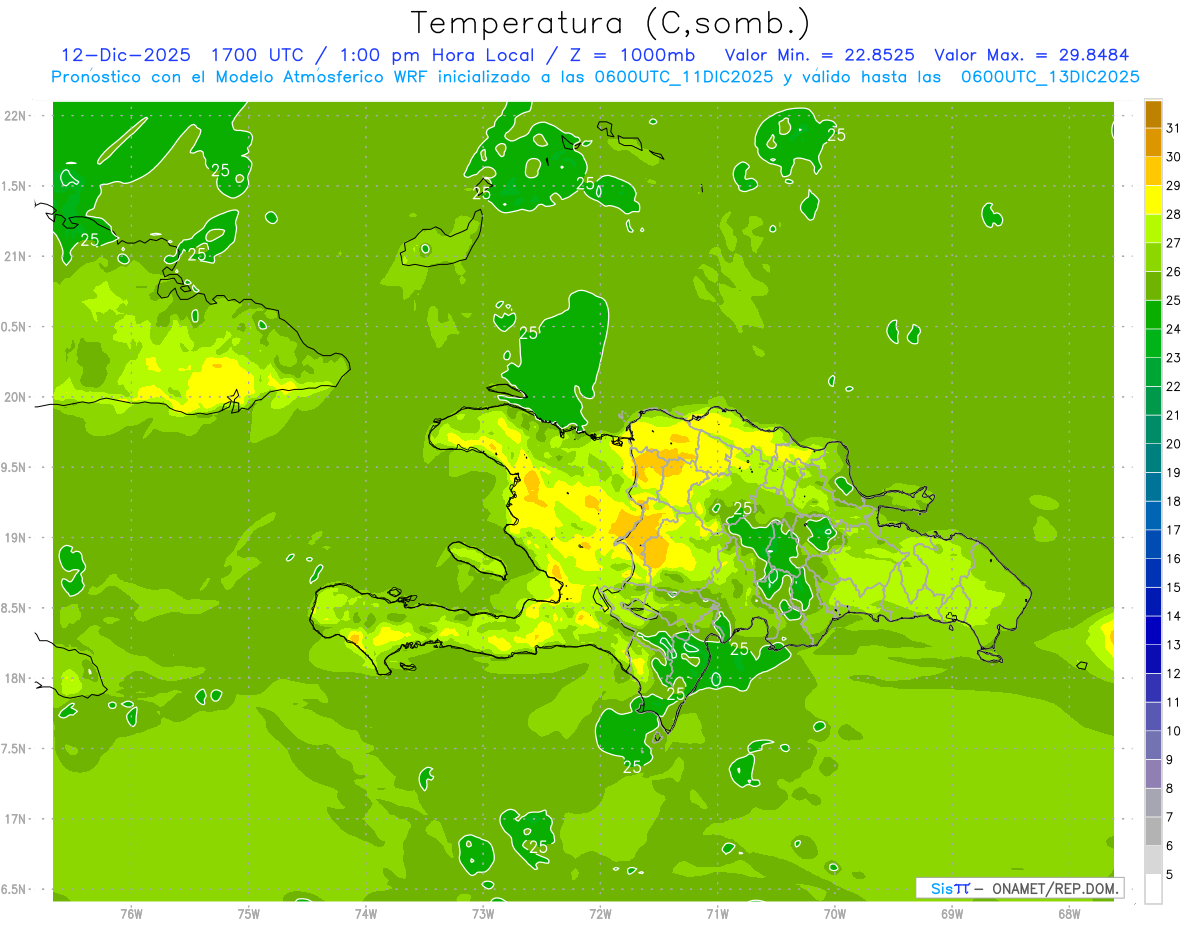This screenshot has height=927, width=1200.
Task: Click the '76W' longitude axis label
Action: (131, 913)
